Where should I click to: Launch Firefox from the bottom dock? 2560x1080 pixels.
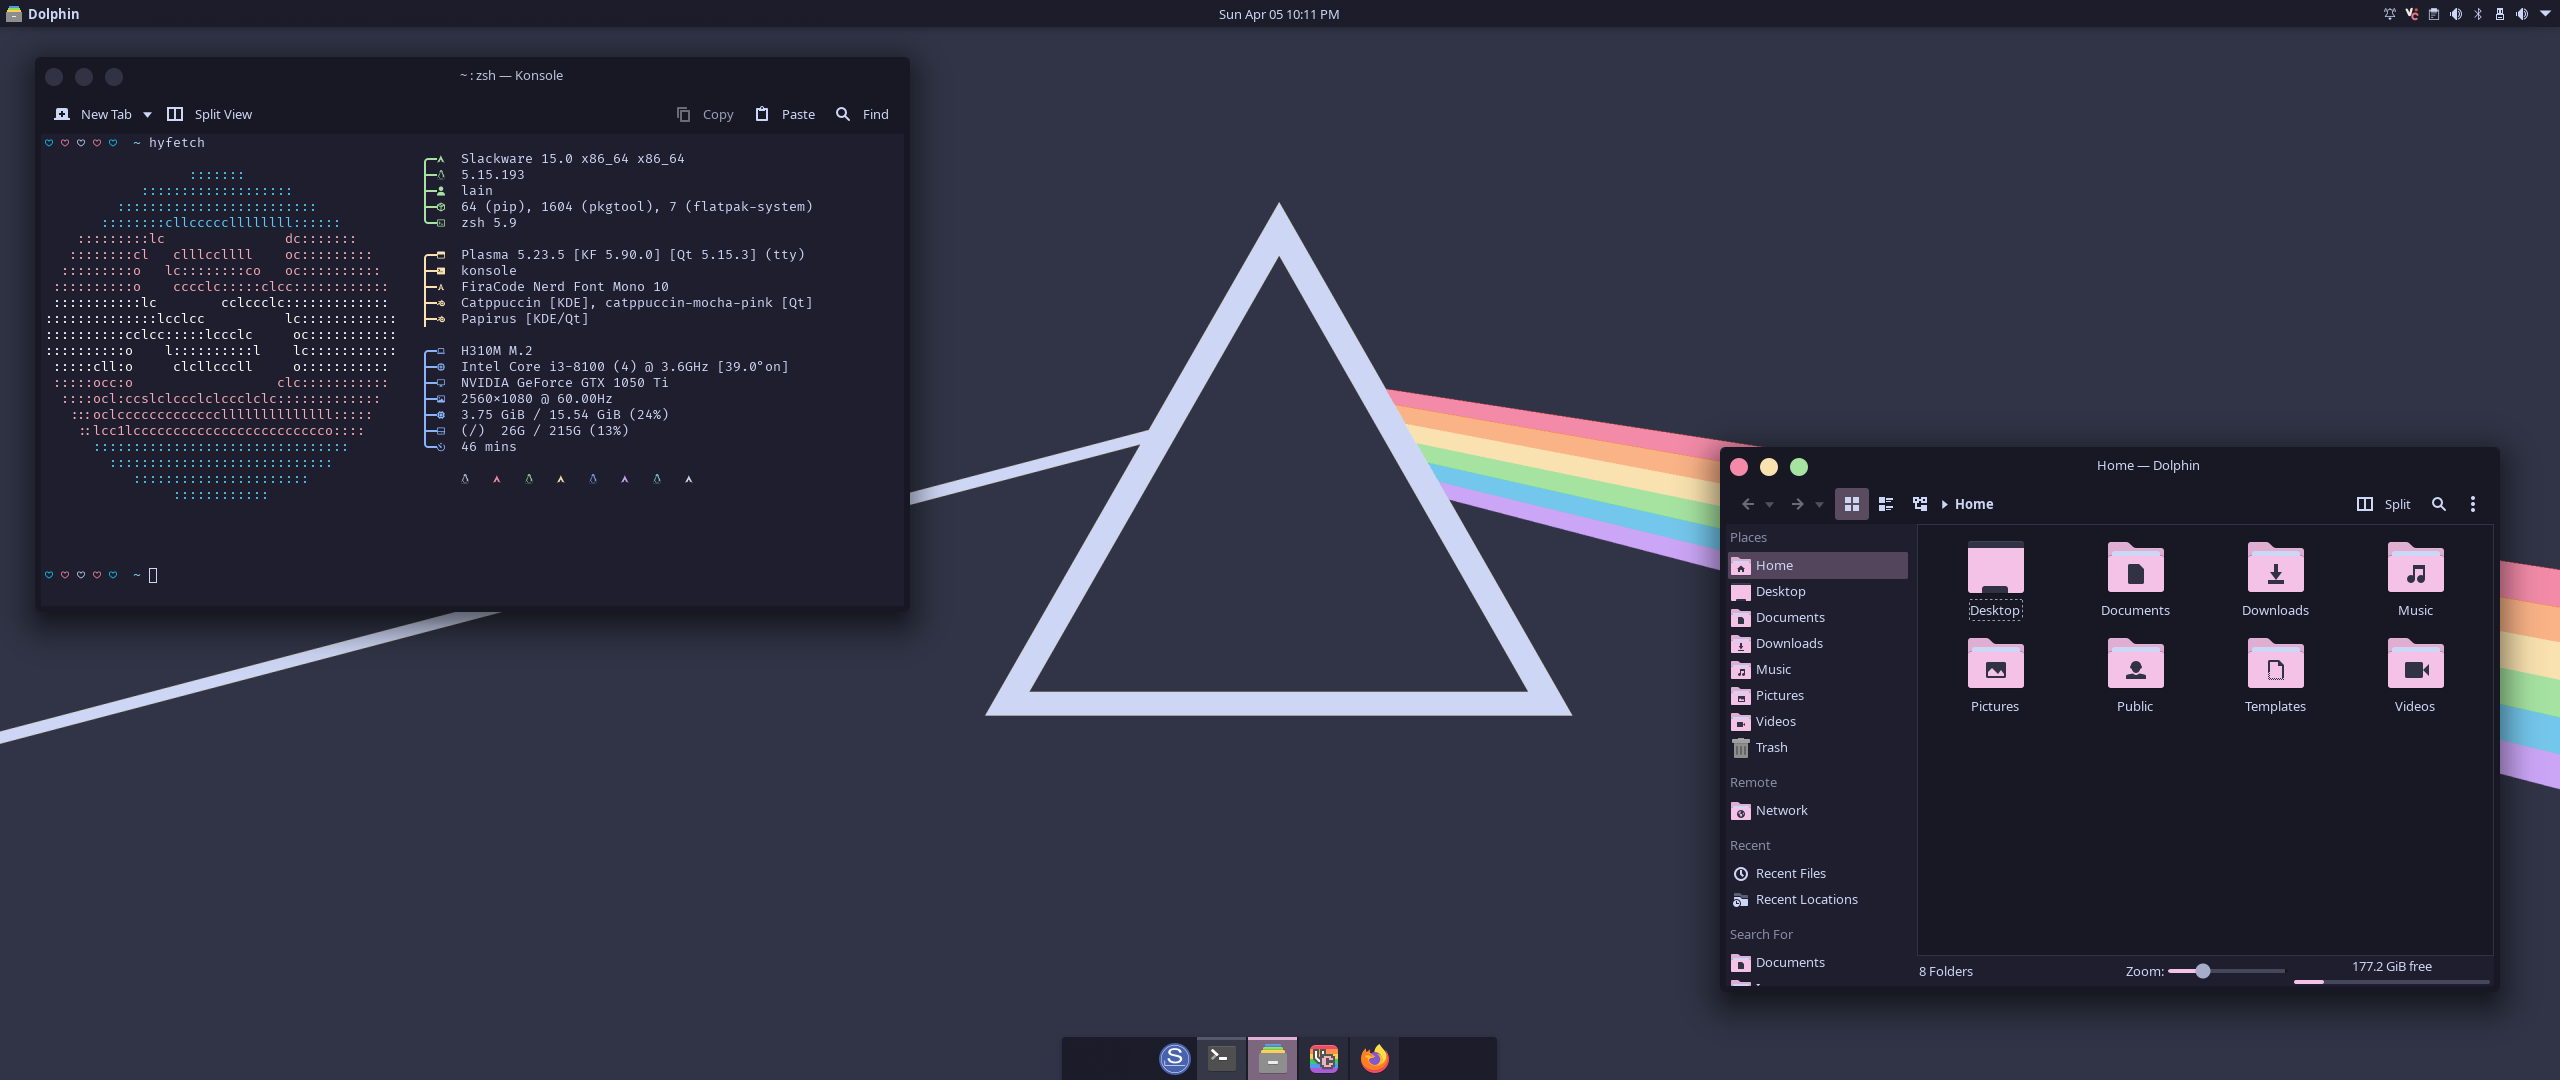point(1375,1058)
